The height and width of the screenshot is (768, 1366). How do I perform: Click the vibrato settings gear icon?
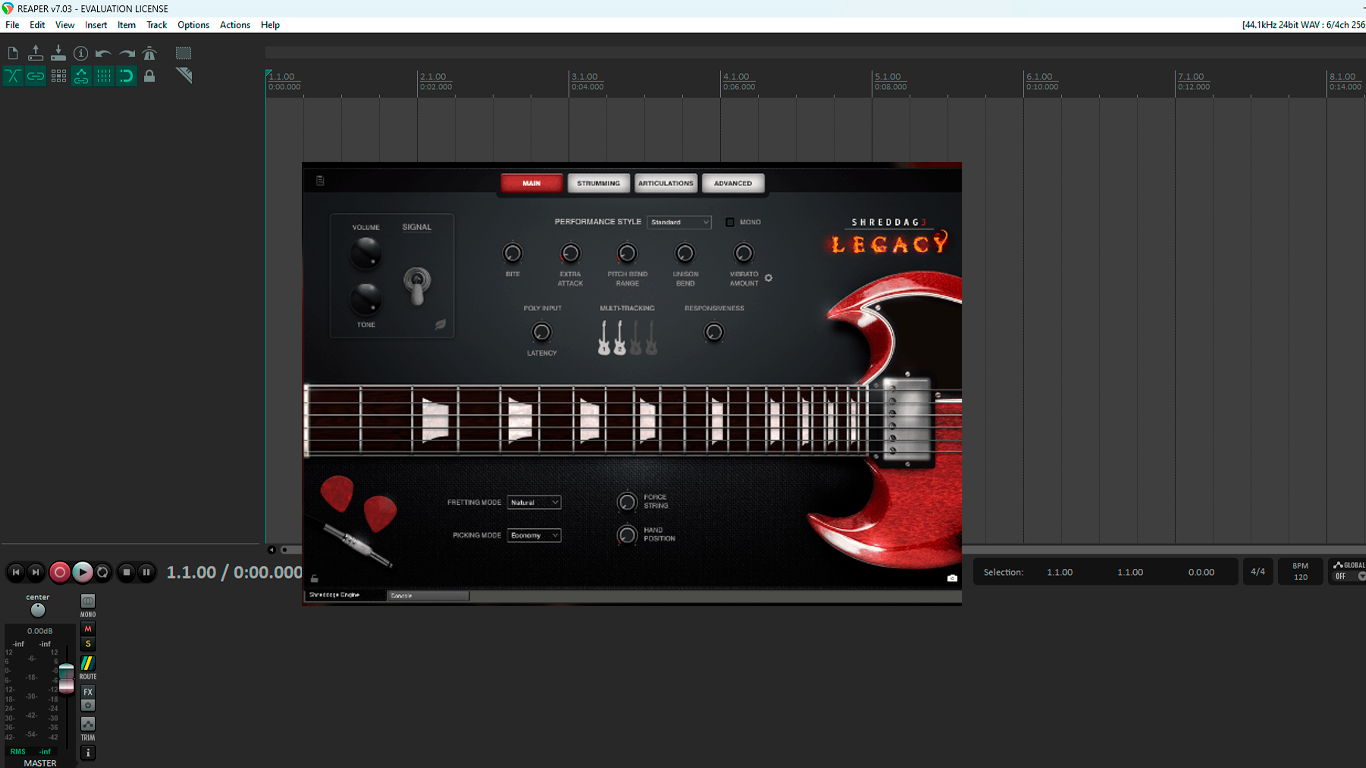coord(768,278)
